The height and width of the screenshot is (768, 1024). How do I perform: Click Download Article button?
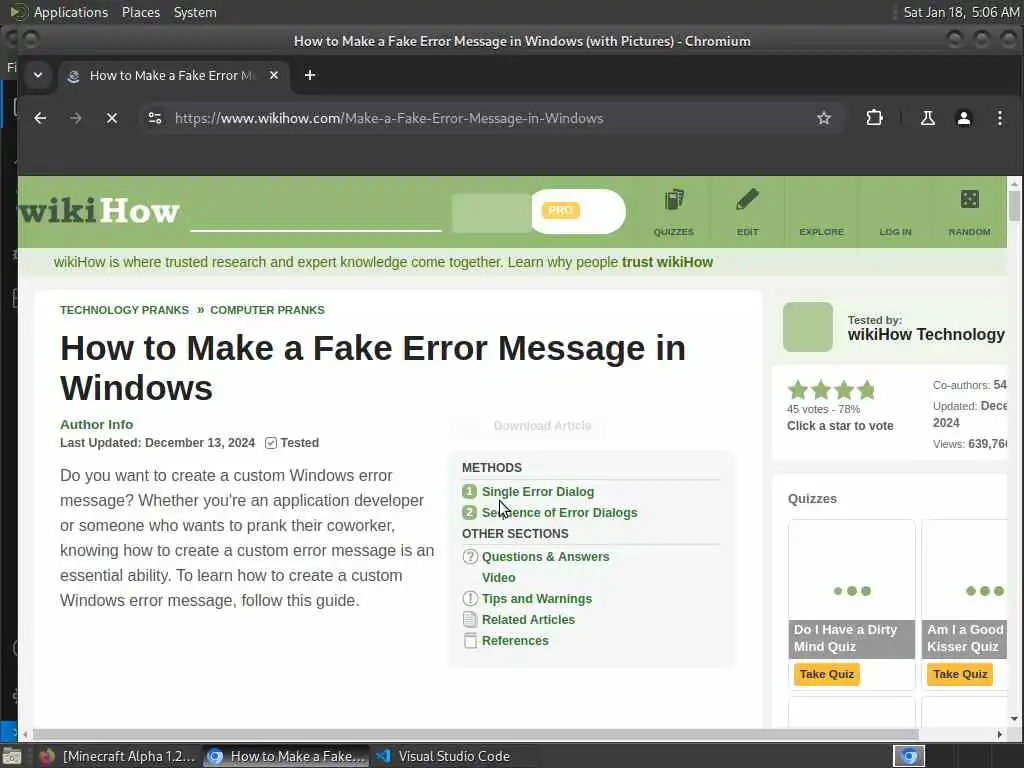click(x=528, y=426)
